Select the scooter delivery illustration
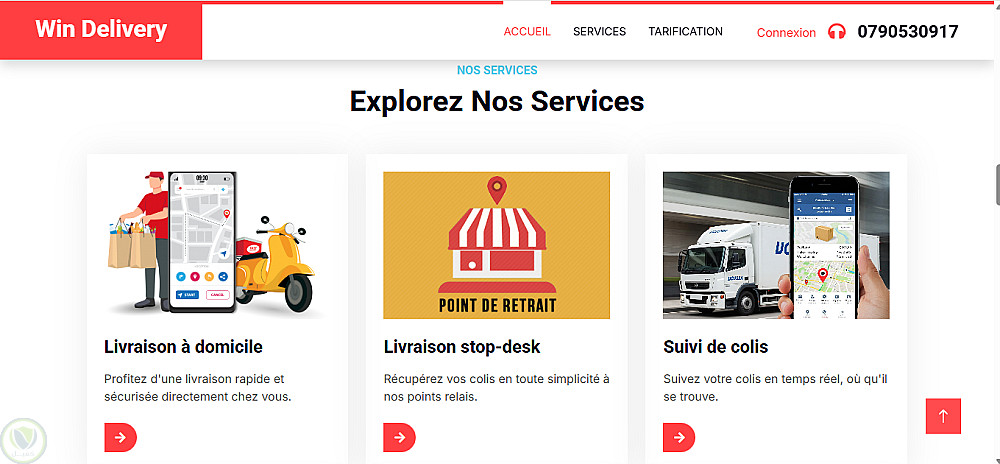The image size is (1000, 464). click(217, 245)
